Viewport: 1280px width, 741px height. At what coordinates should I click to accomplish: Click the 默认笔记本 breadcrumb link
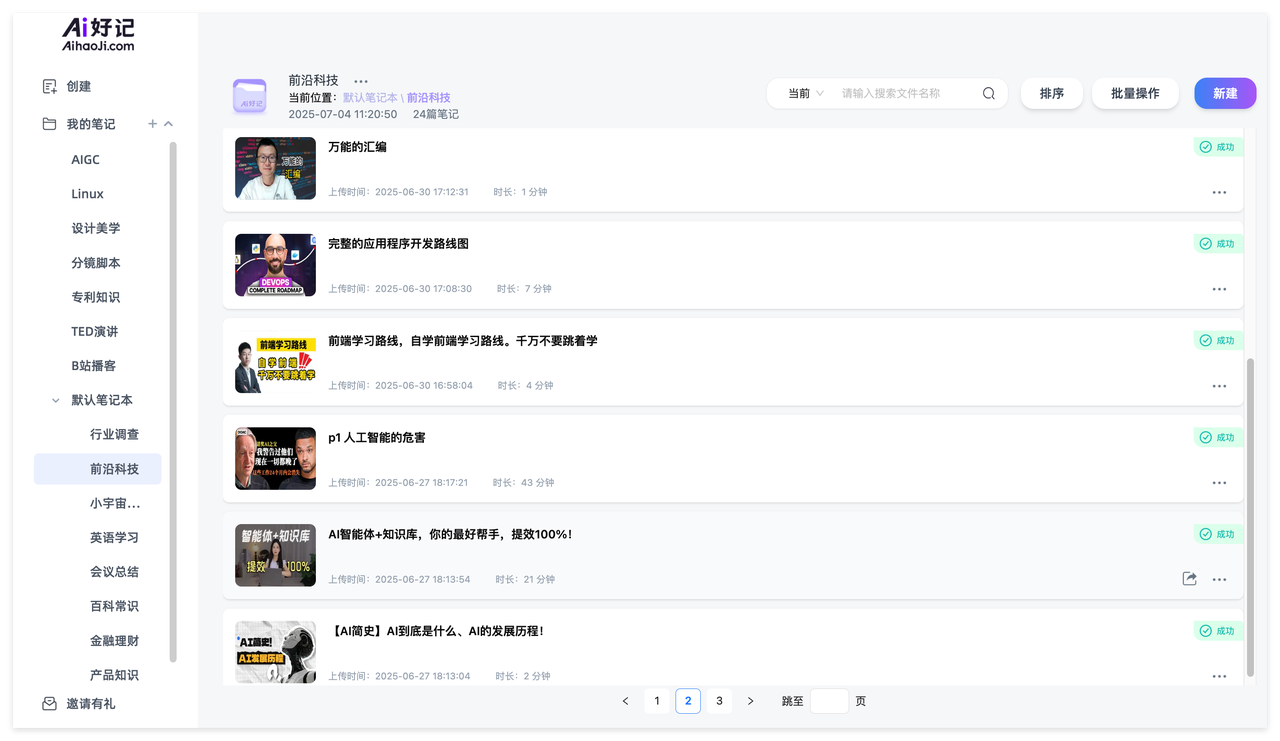370,98
